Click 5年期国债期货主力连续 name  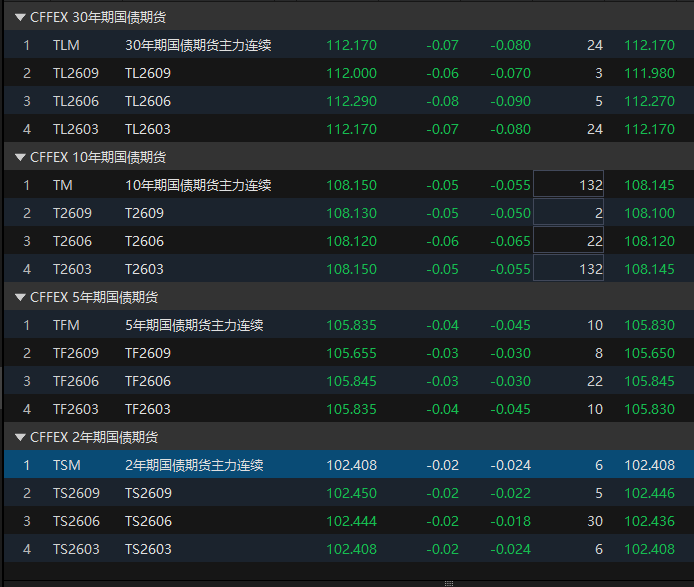(194, 325)
